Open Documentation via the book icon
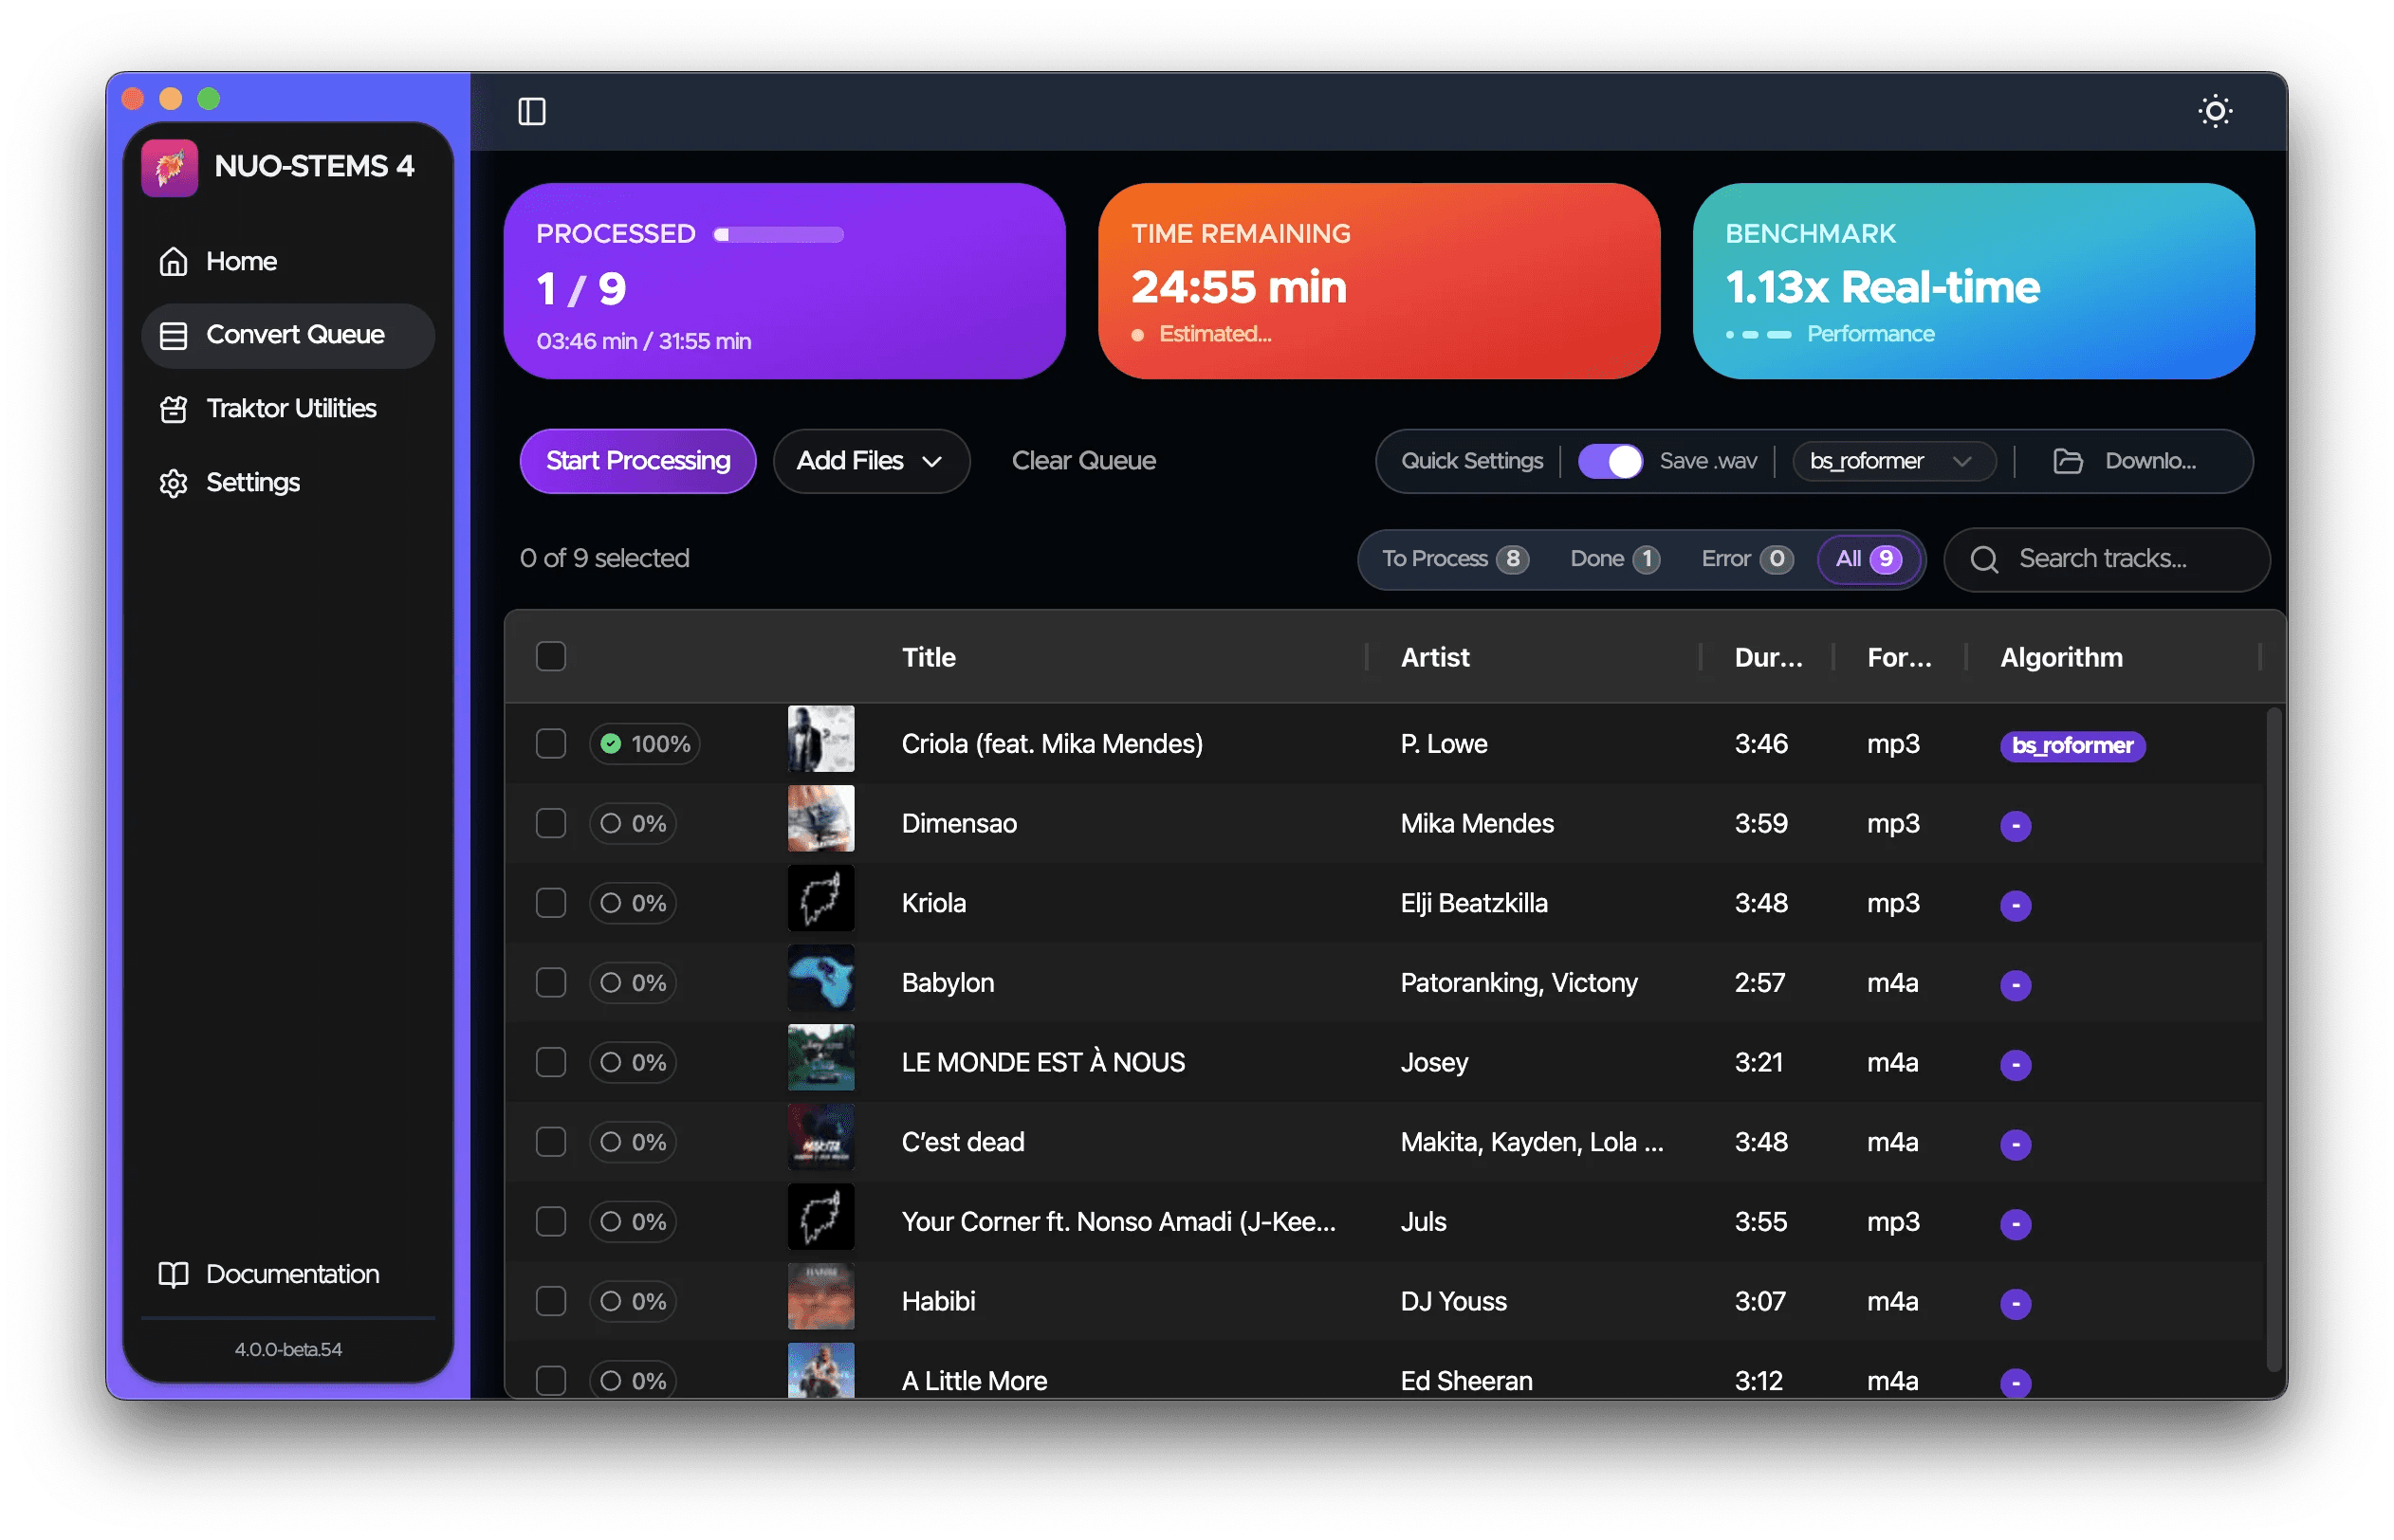 [x=172, y=1274]
